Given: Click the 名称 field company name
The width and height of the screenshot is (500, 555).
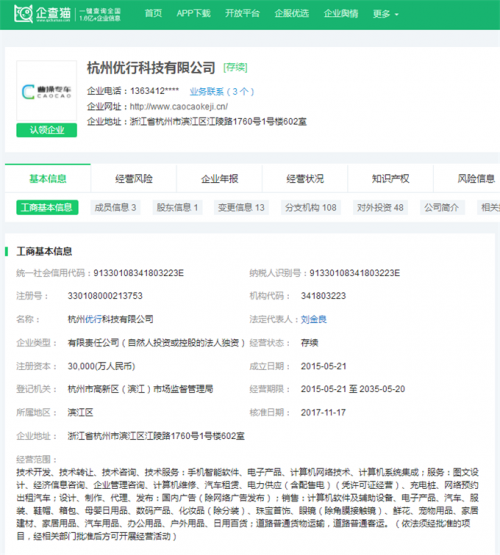Looking at the screenshot, I should (110, 319).
